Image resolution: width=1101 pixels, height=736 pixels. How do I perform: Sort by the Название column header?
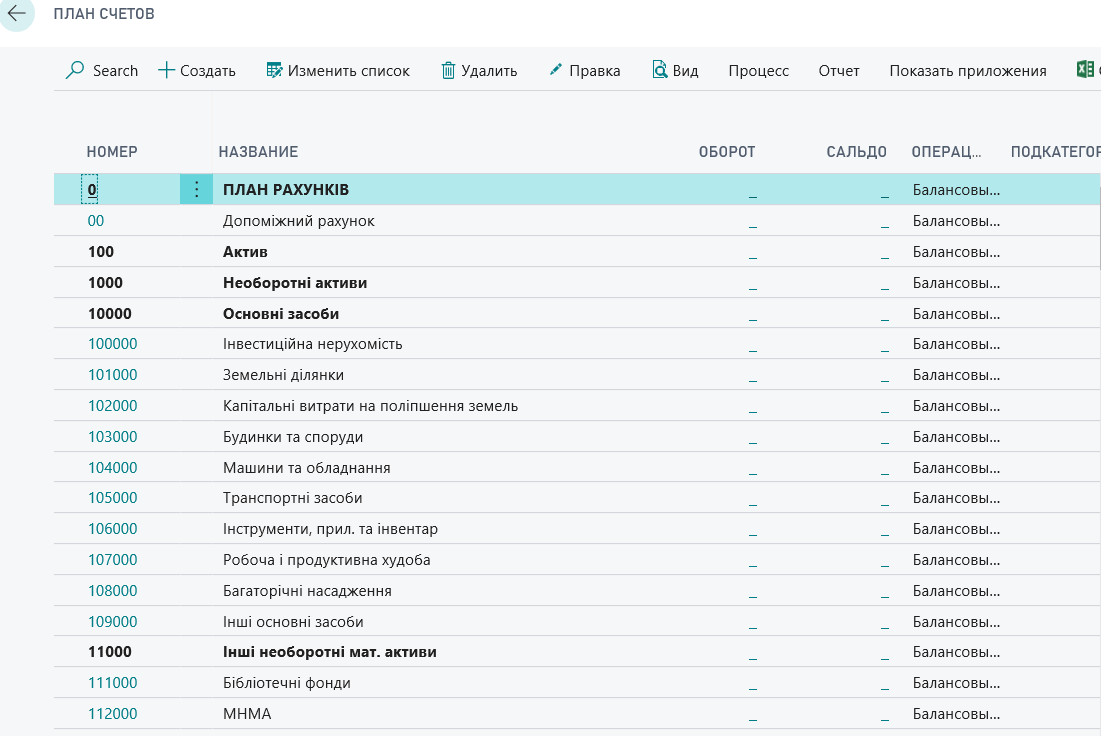pyautogui.click(x=258, y=152)
